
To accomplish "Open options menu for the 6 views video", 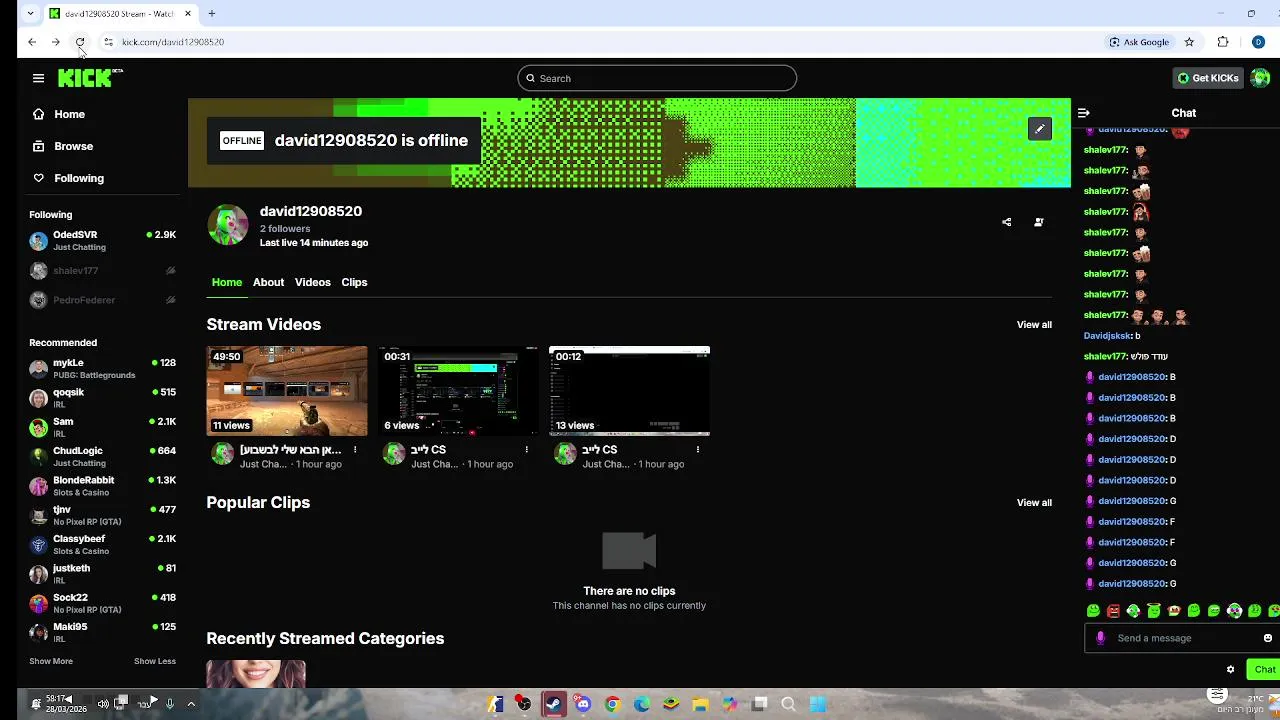I will (x=526, y=450).
